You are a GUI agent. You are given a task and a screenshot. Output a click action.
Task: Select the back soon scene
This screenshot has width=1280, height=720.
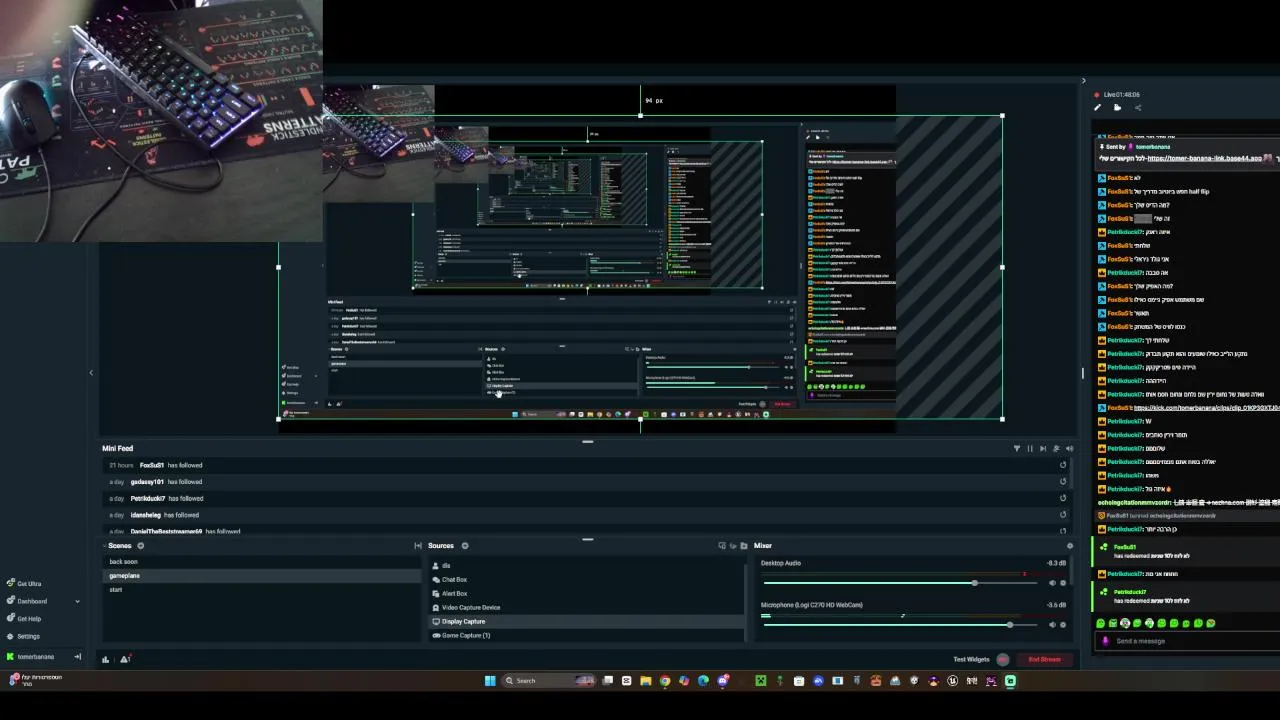click(x=261, y=562)
